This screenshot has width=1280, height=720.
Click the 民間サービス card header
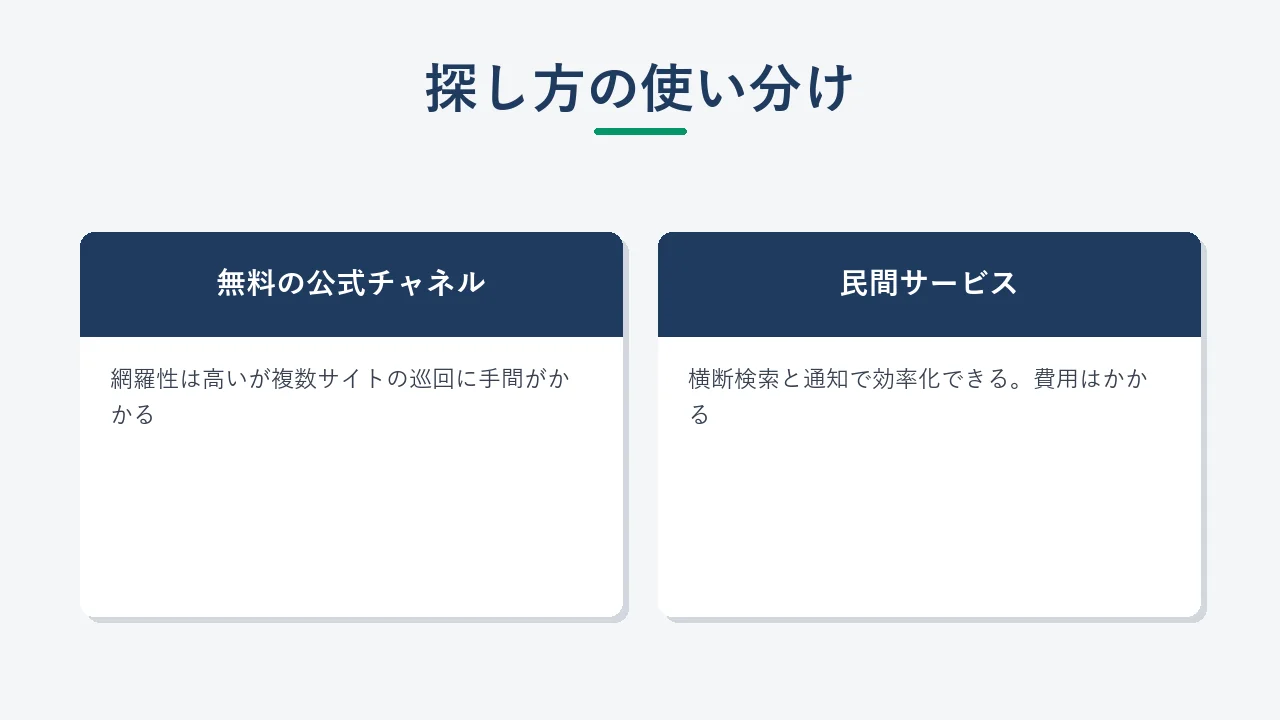[929, 284]
